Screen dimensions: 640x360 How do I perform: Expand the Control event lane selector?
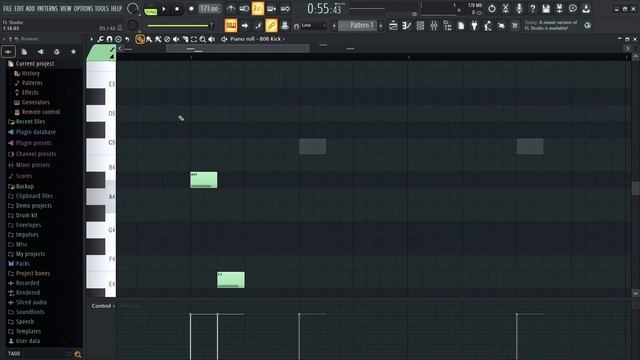(x=103, y=306)
